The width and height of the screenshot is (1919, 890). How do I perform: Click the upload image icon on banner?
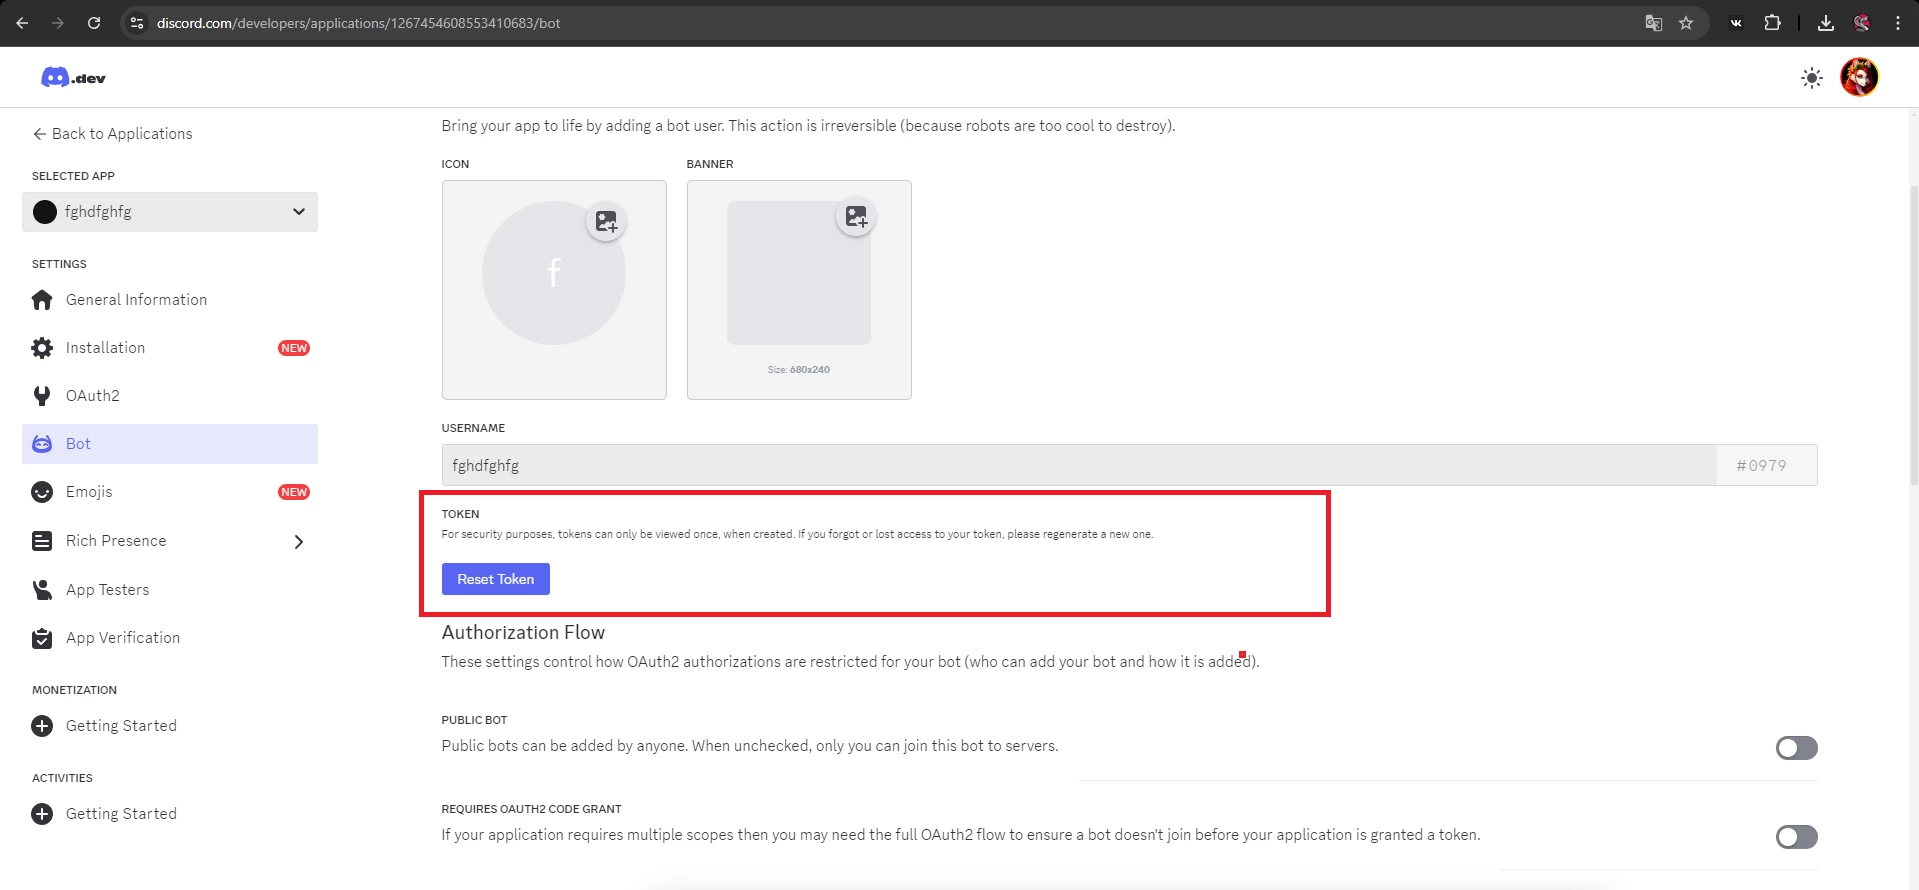(x=856, y=216)
